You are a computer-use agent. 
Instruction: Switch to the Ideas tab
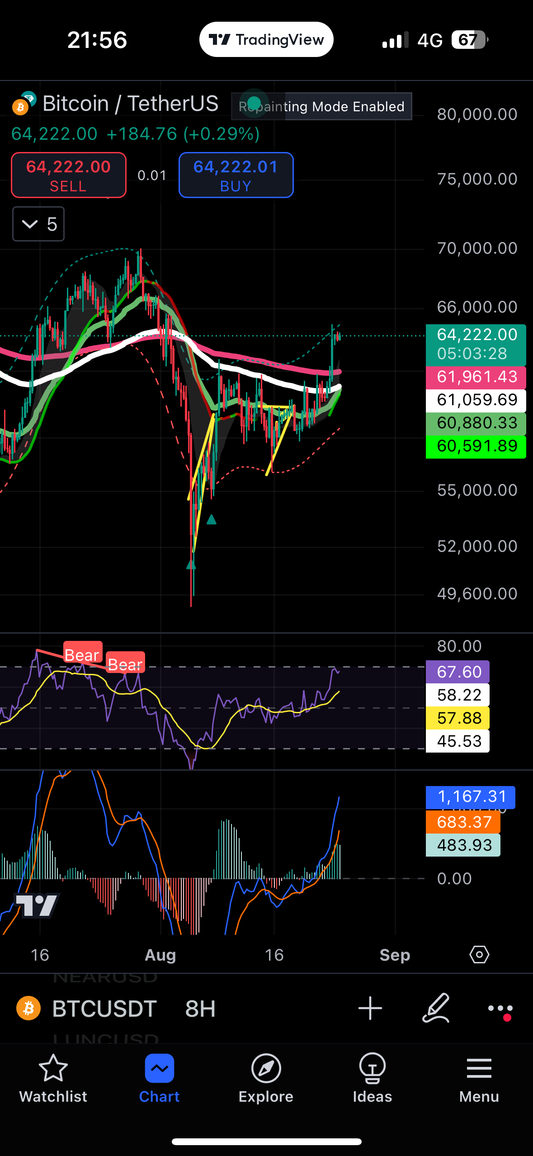coord(372,1079)
